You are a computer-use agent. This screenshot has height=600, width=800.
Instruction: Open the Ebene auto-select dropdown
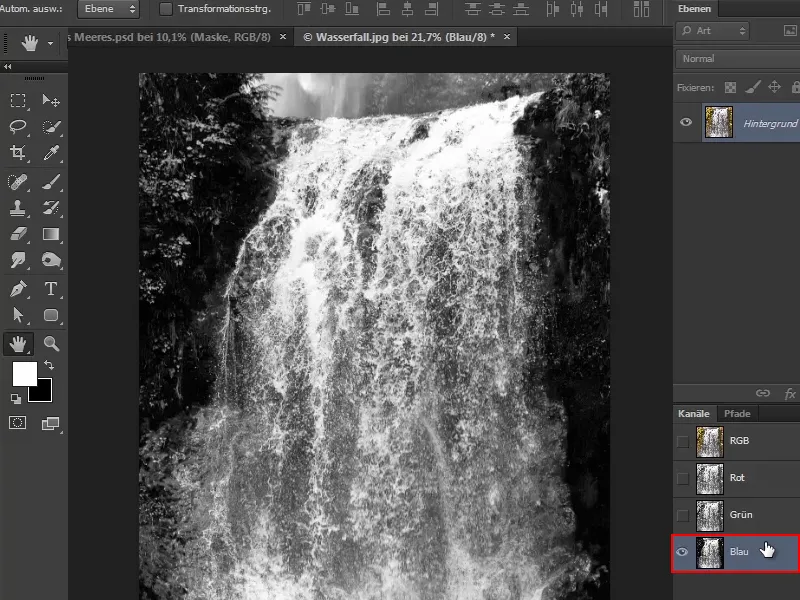pyautogui.click(x=108, y=9)
